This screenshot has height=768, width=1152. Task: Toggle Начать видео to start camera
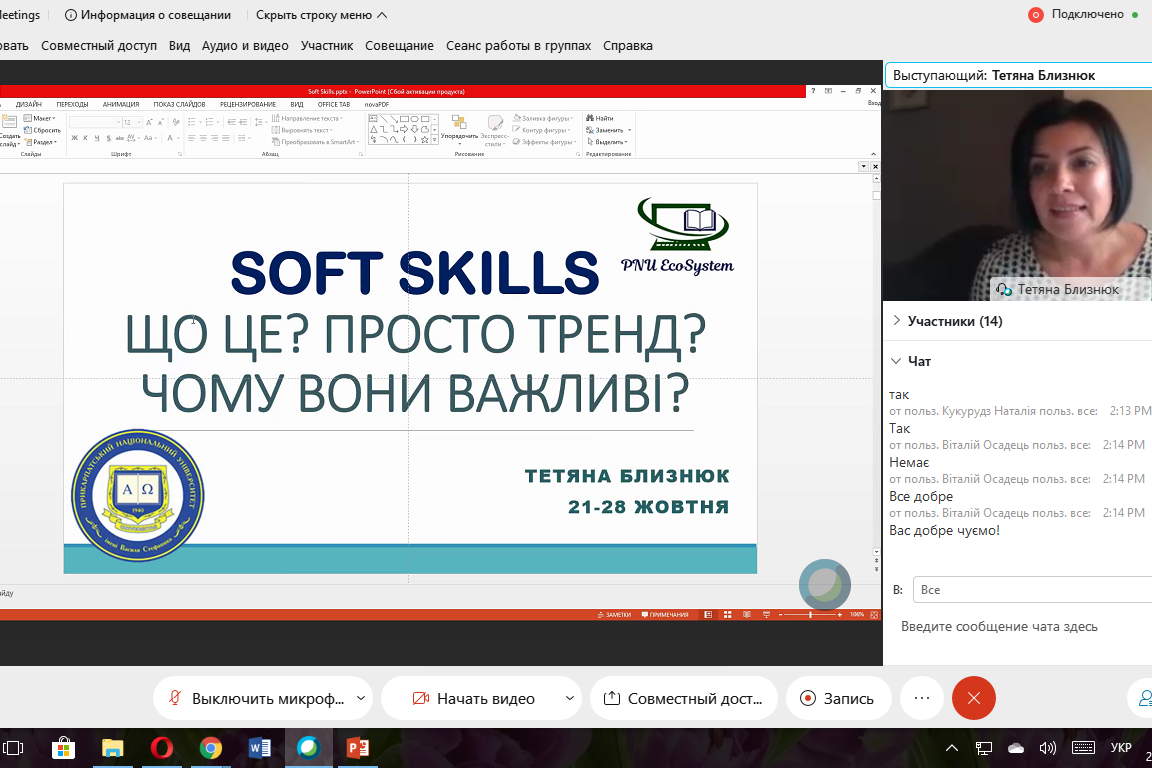pyautogui.click(x=474, y=698)
